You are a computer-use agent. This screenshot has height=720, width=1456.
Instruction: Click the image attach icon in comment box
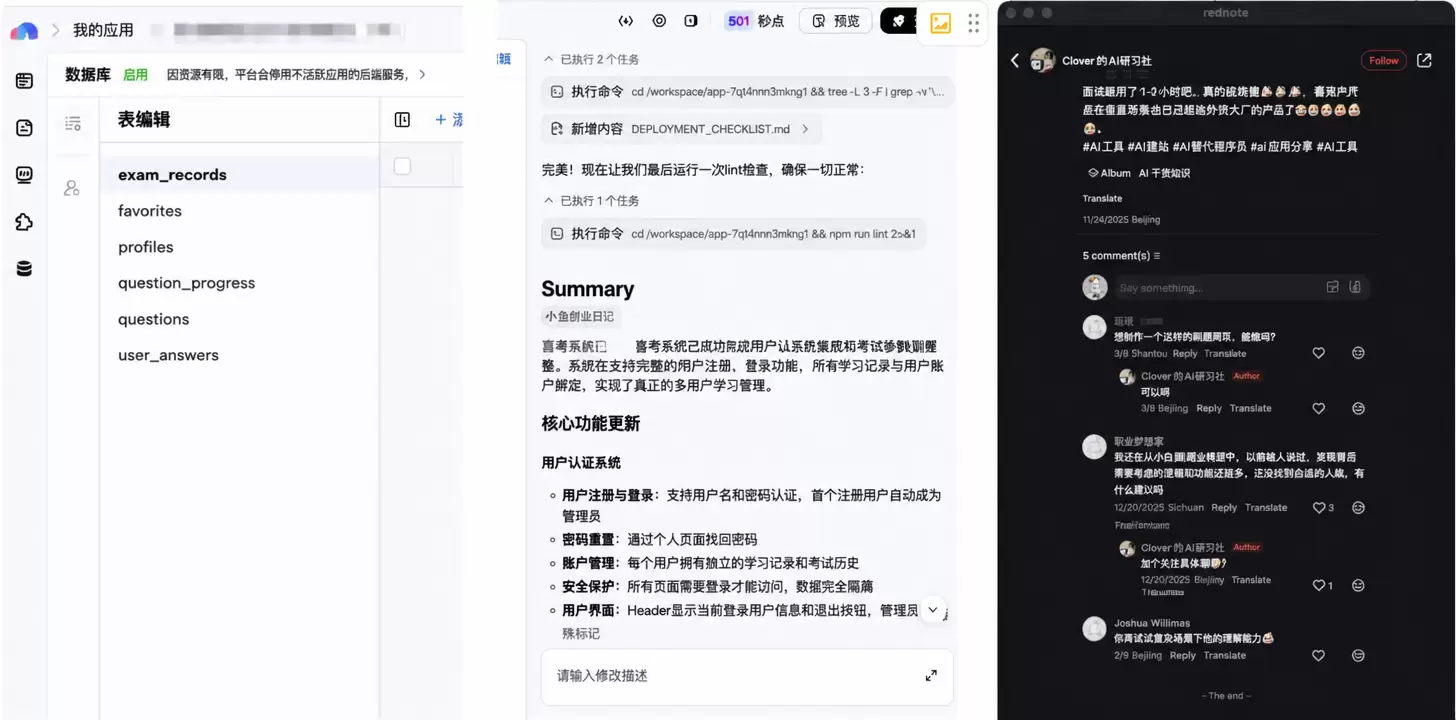(1332, 288)
